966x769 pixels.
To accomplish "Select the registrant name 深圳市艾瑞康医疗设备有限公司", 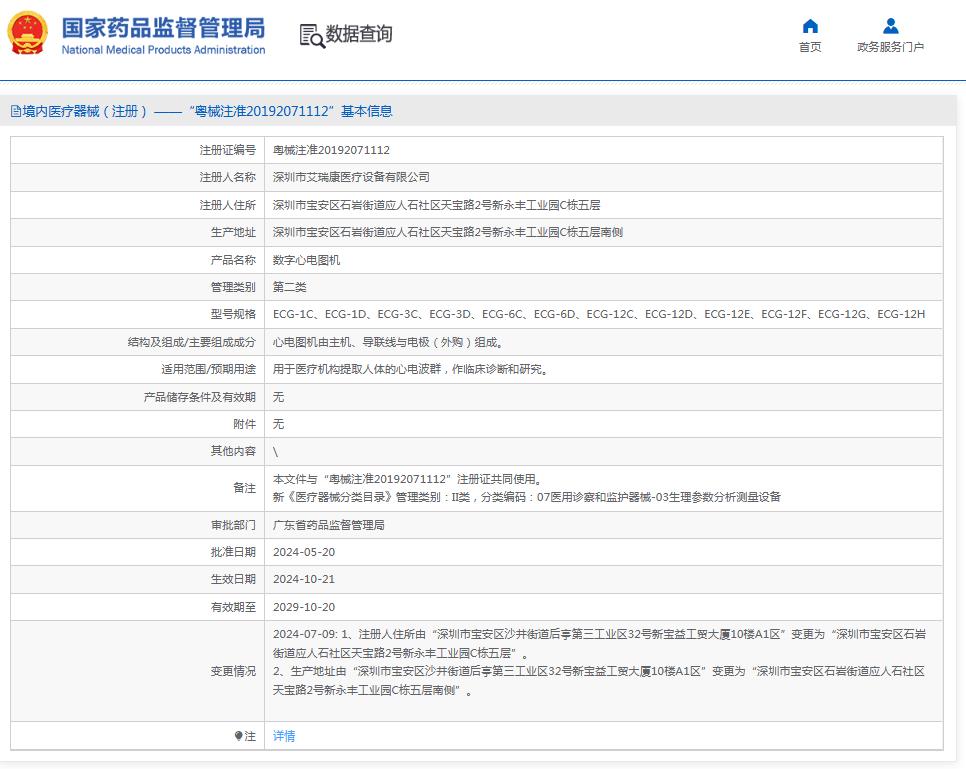I will click(354, 177).
